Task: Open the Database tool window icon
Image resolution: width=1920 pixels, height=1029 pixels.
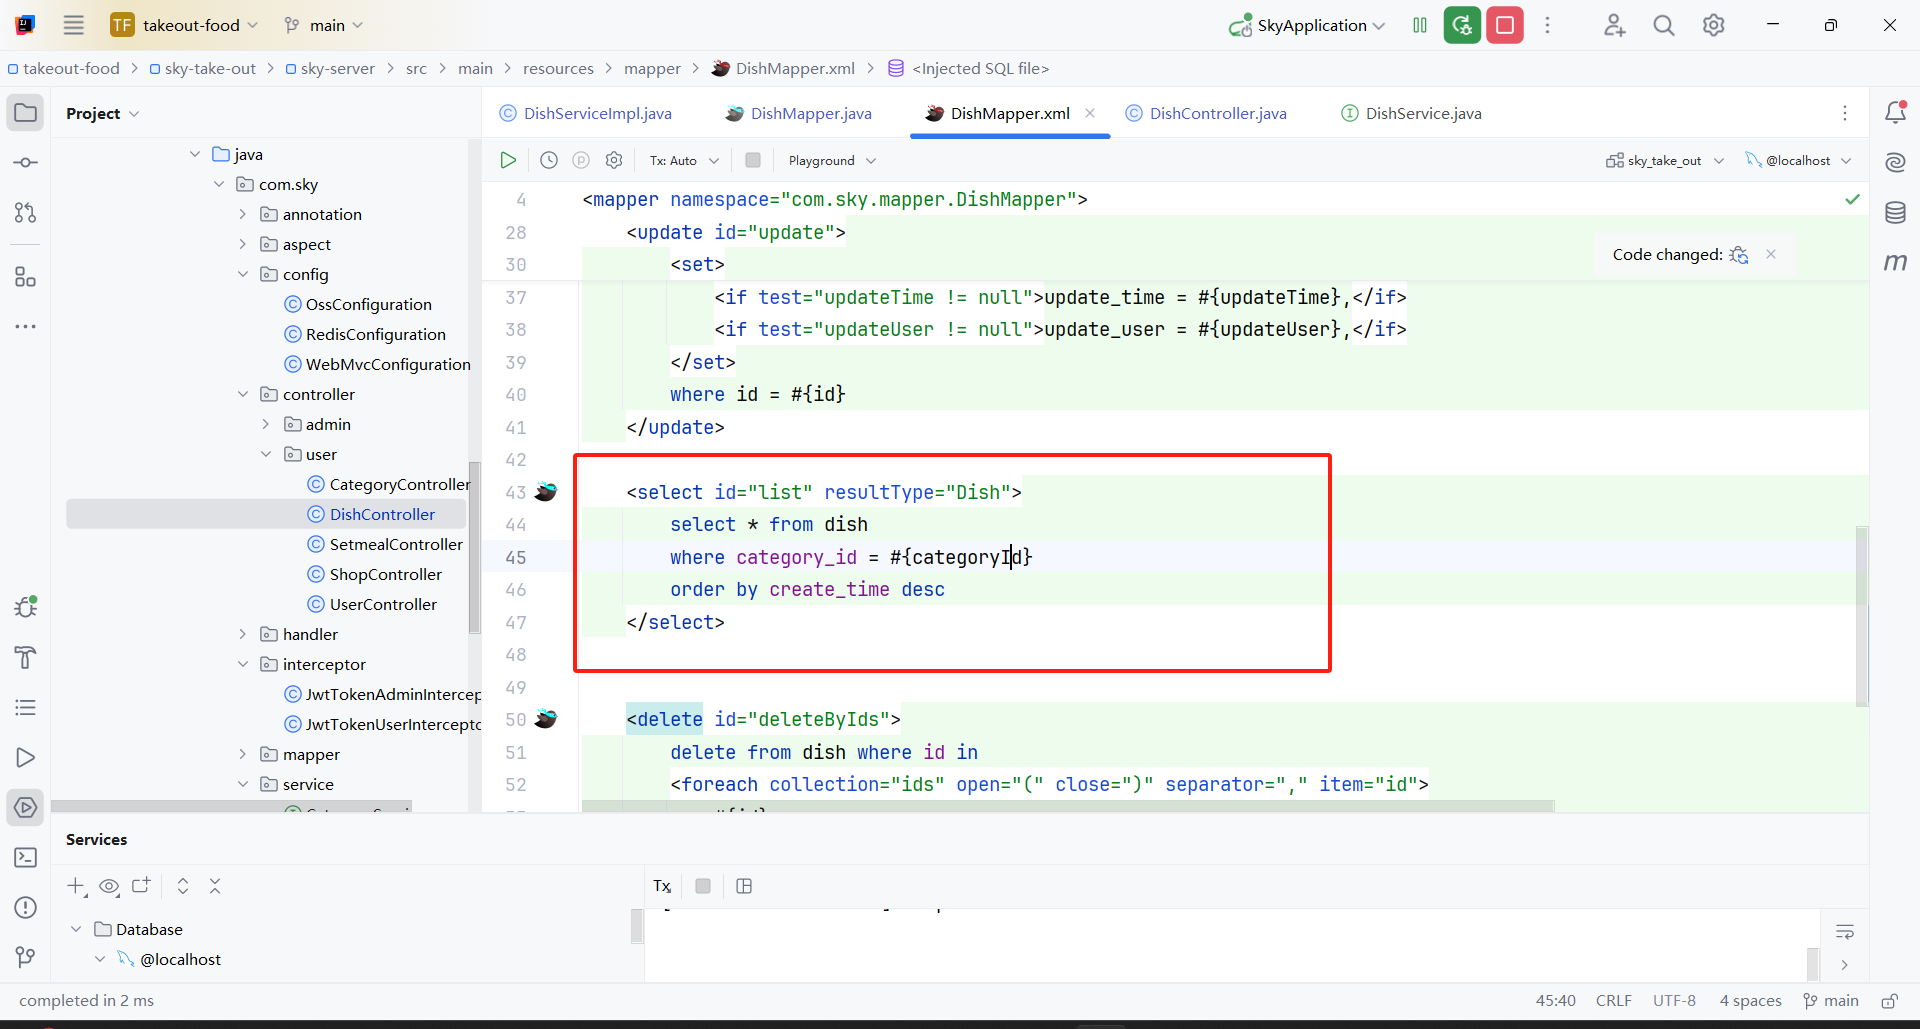Action: coord(1895,213)
